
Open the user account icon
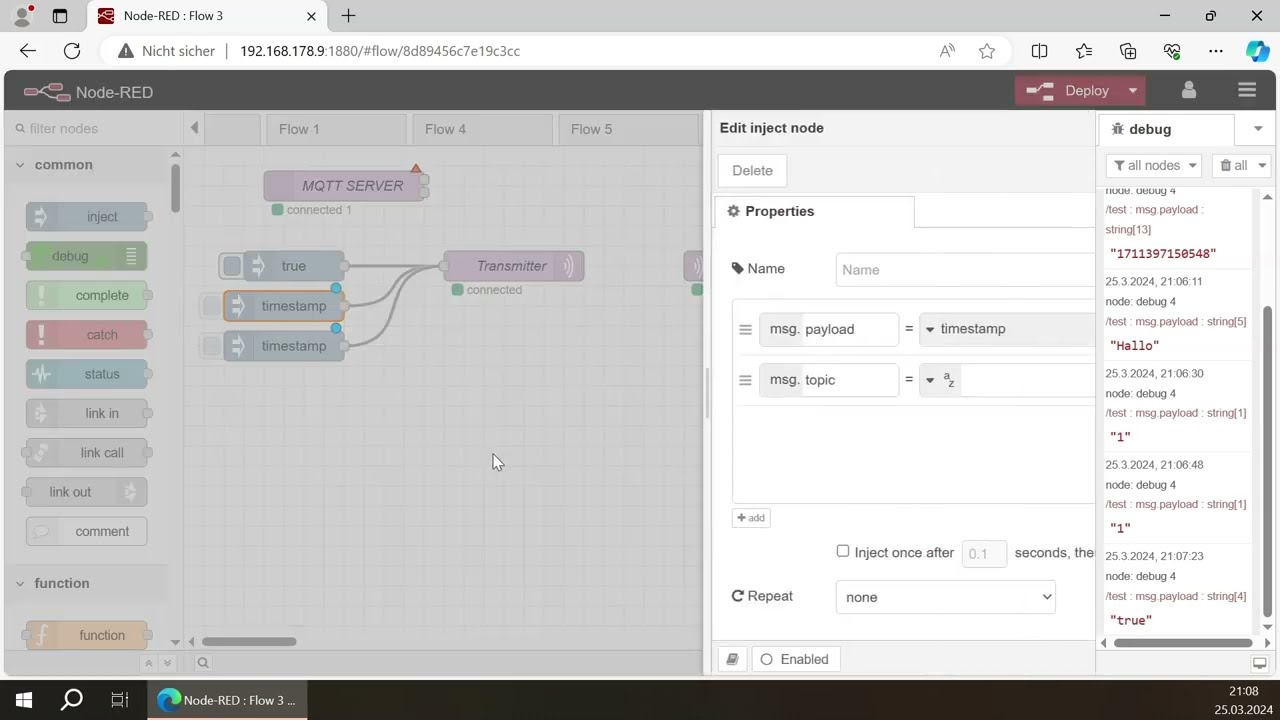coord(1189,90)
